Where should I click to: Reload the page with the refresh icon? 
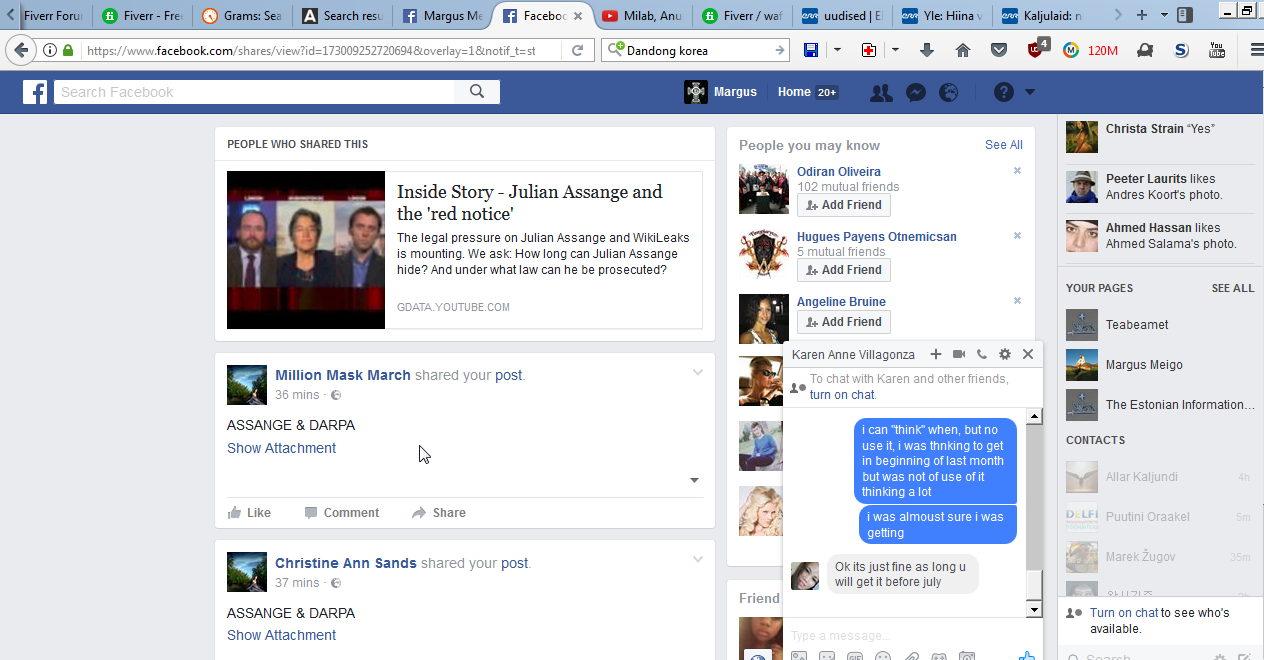coord(578,50)
